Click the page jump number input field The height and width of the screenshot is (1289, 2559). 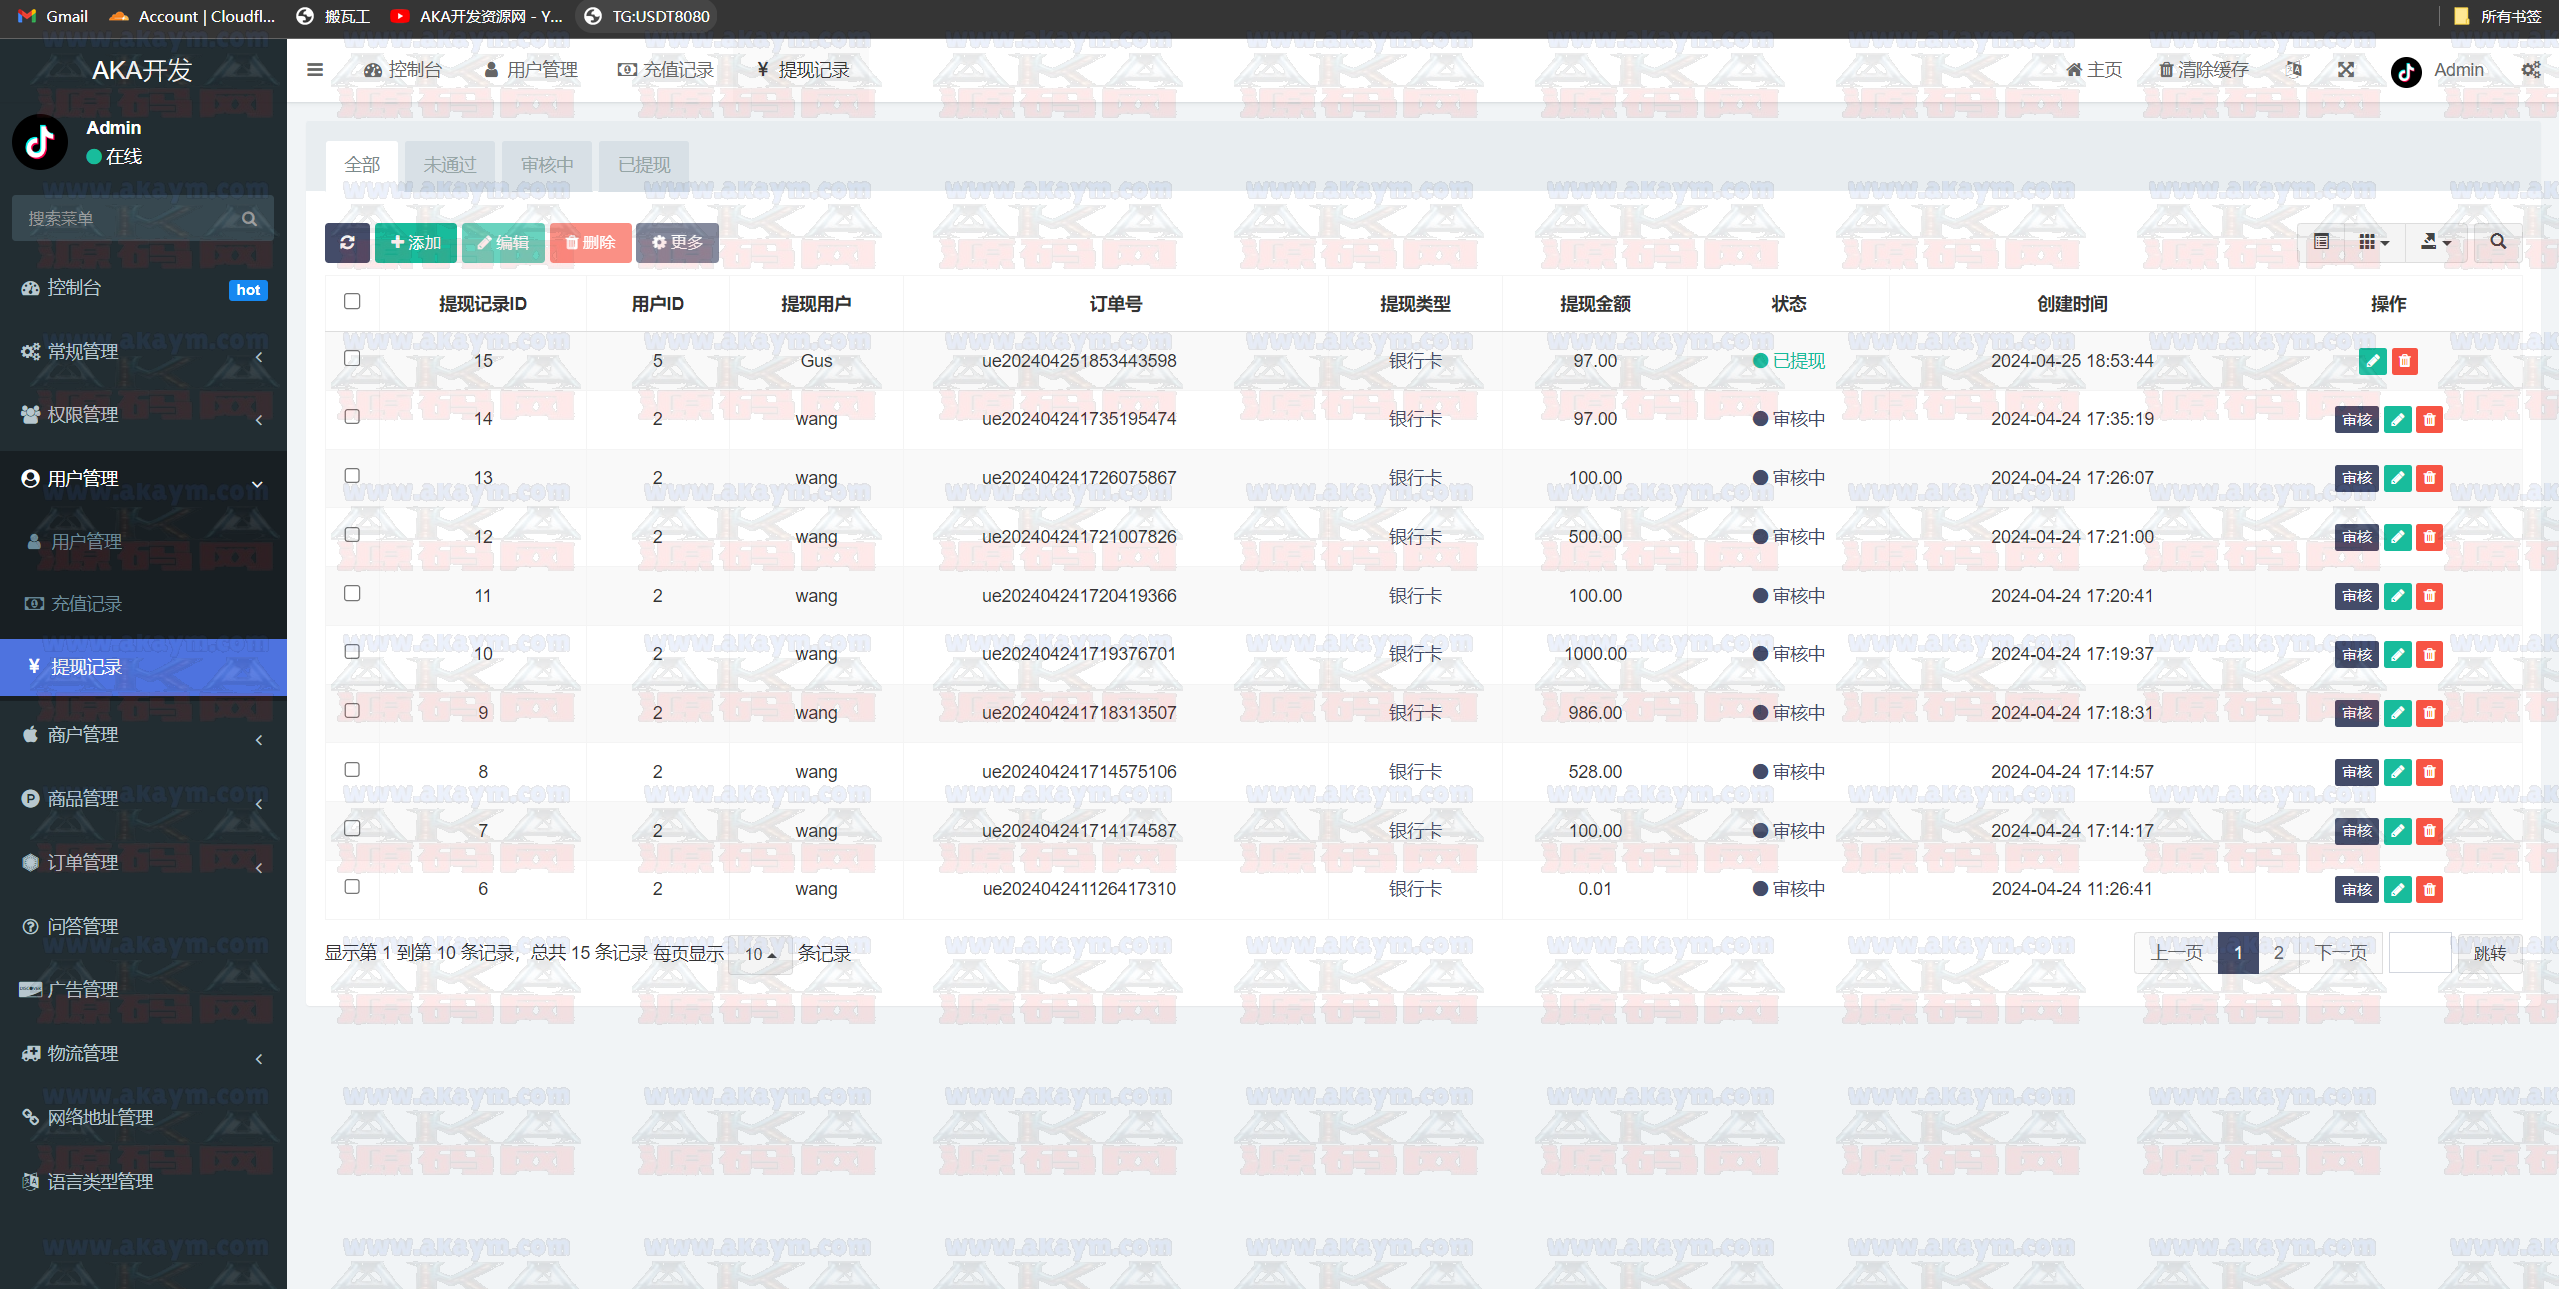[x=2419, y=953]
